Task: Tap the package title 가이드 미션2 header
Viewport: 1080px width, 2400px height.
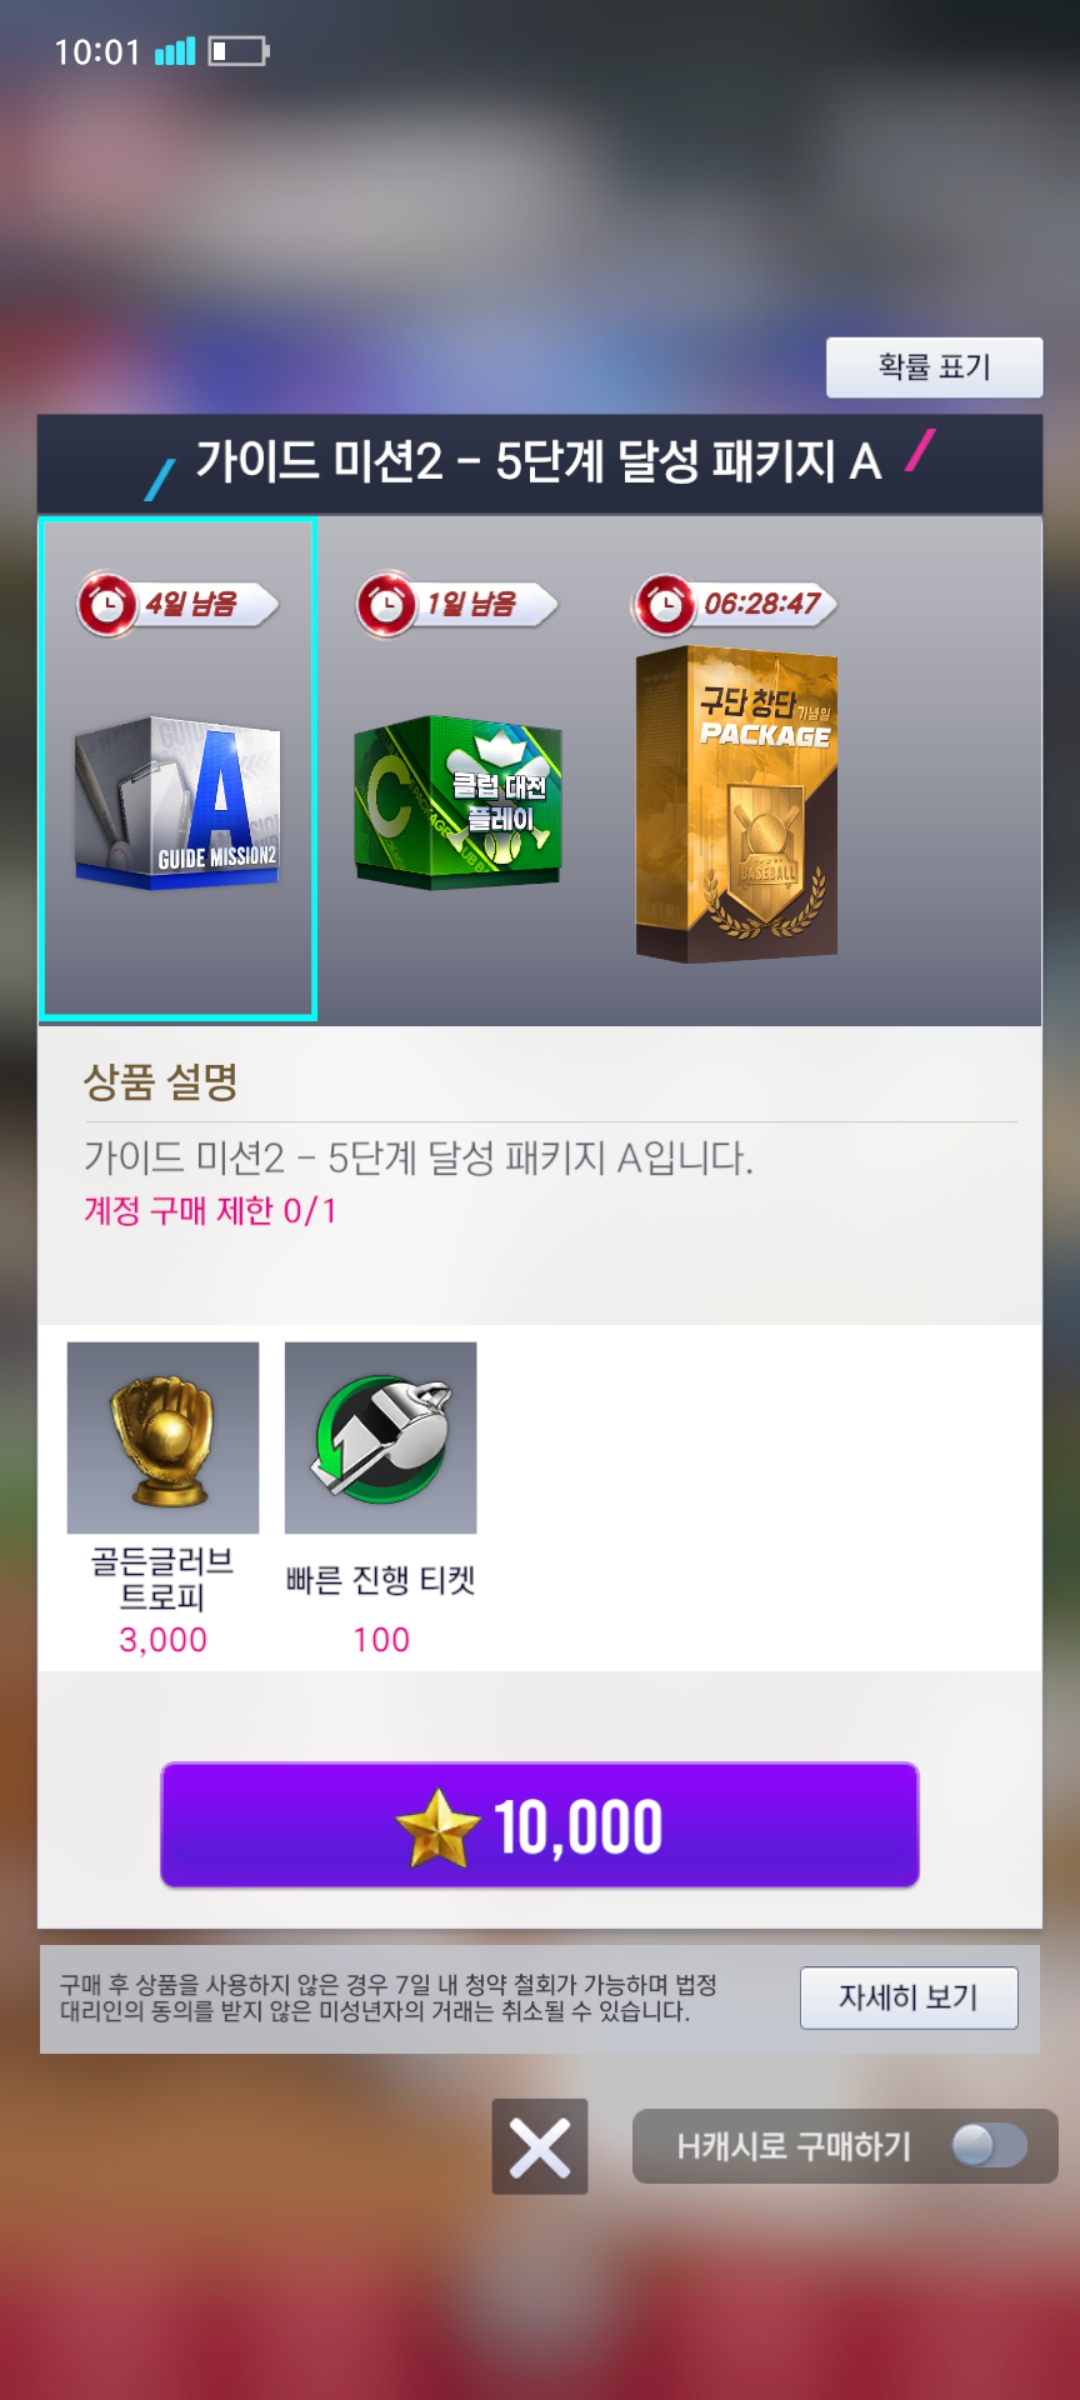Action: [540, 462]
